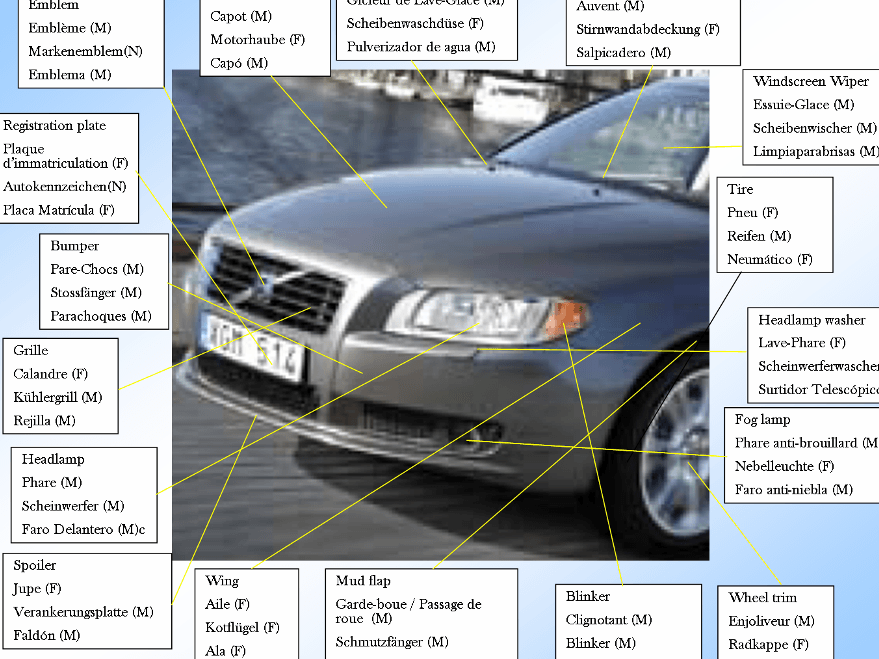Viewport: 879px width, 659px height.
Task: Select the Bumper label box
Action: [103, 281]
